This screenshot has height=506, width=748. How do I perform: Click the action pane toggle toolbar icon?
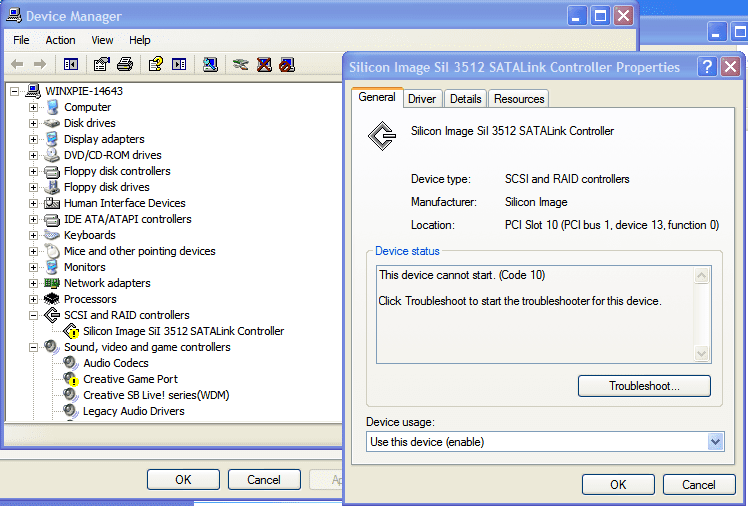(x=179, y=64)
